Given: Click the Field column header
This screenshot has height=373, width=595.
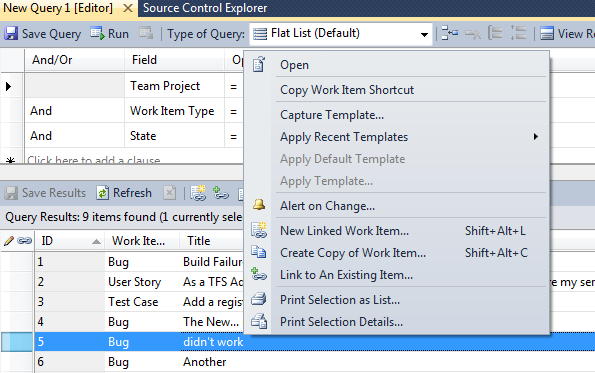Looking at the screenshot, I should point(175,60).
